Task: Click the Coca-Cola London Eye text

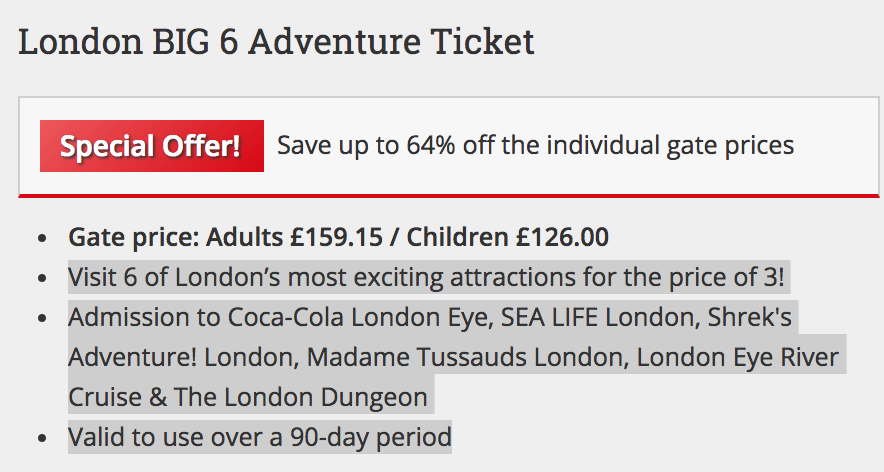Action: [x=360, y=317]
